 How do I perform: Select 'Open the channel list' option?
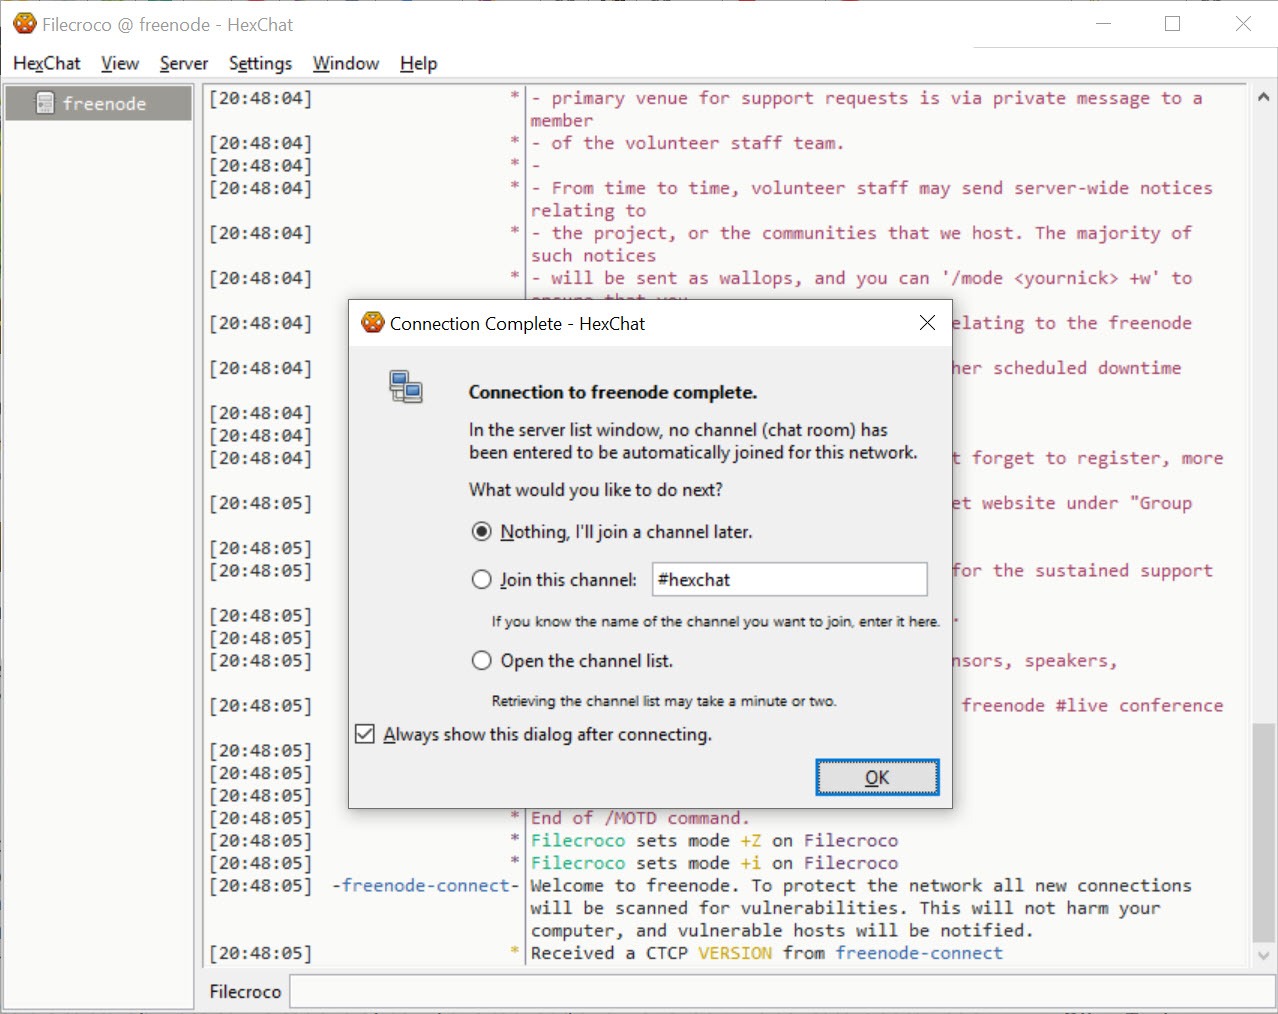click(x=482, y=661)
